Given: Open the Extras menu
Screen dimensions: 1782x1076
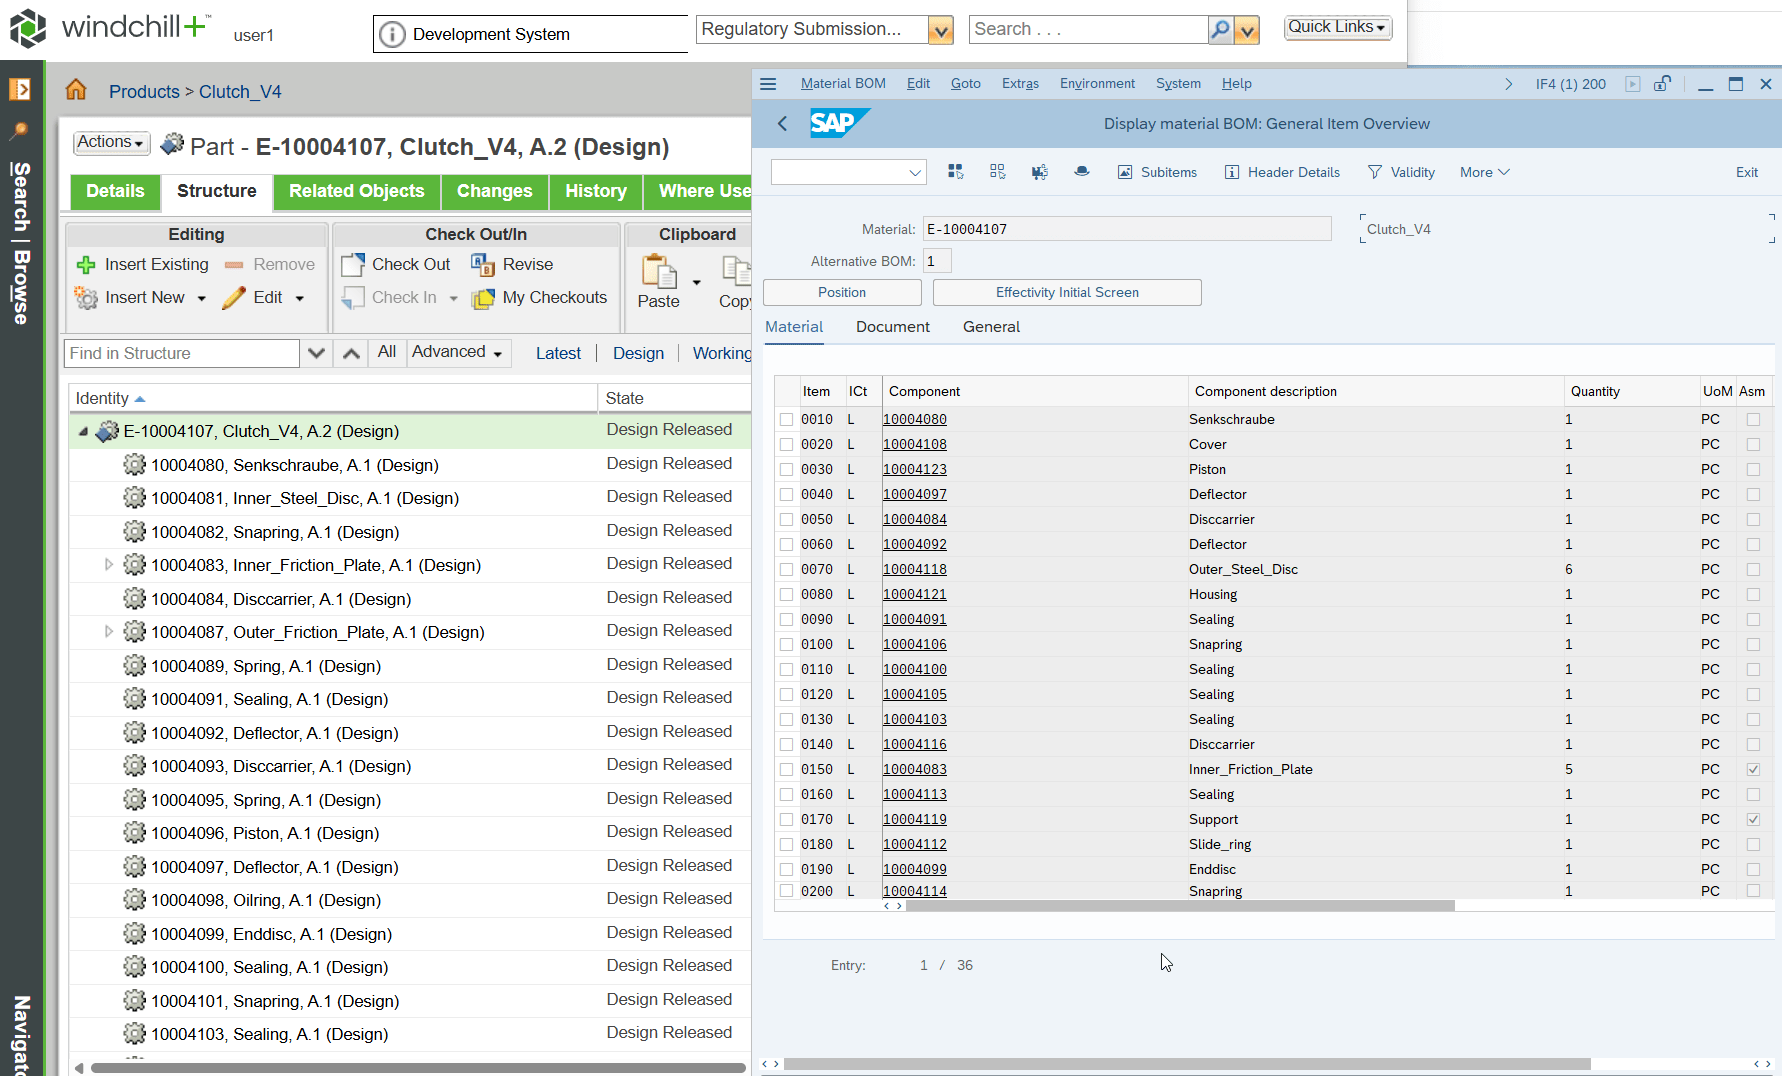Looking at the screenshot, I should click(x=1020, y=84).
